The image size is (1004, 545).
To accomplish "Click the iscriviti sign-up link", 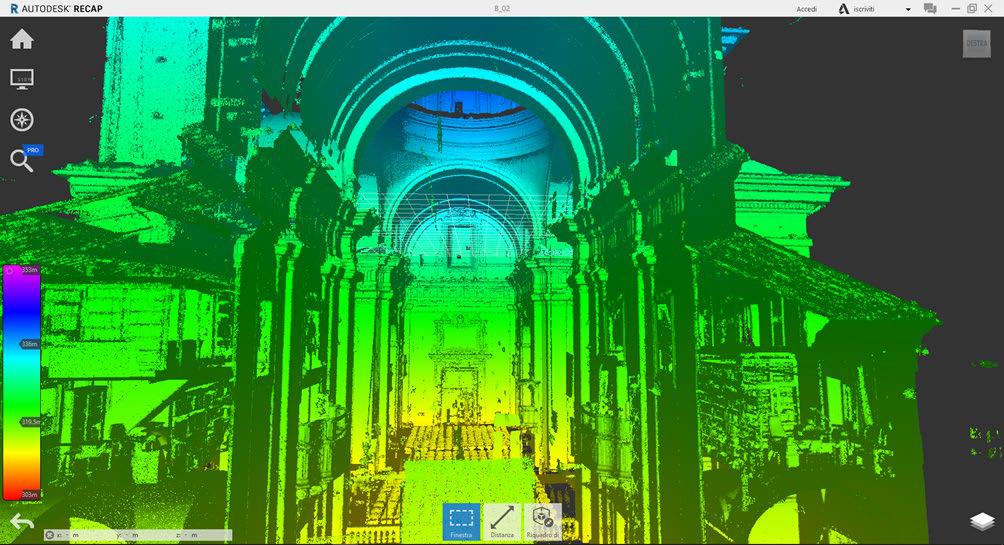I will (x=873, y=9).
